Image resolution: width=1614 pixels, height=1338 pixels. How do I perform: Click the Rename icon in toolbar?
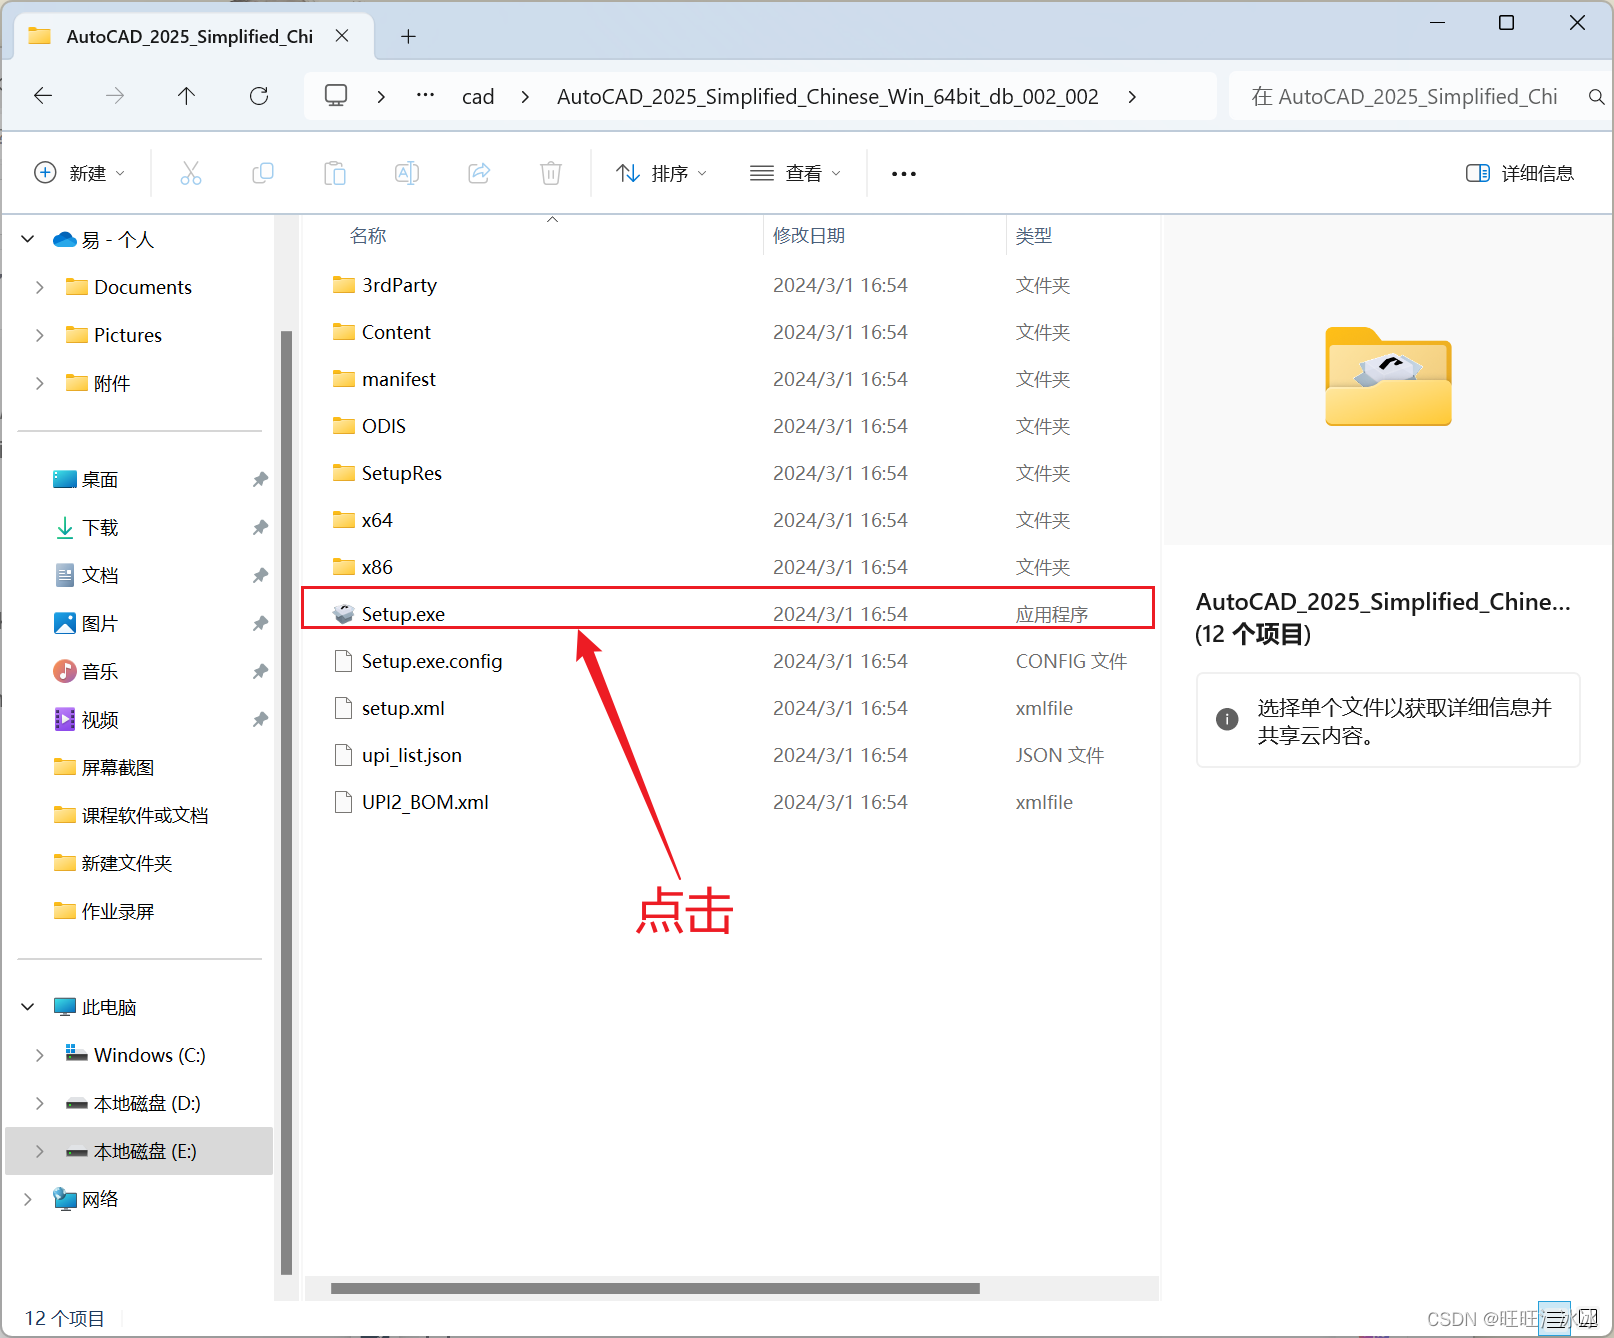pos(407,173)
